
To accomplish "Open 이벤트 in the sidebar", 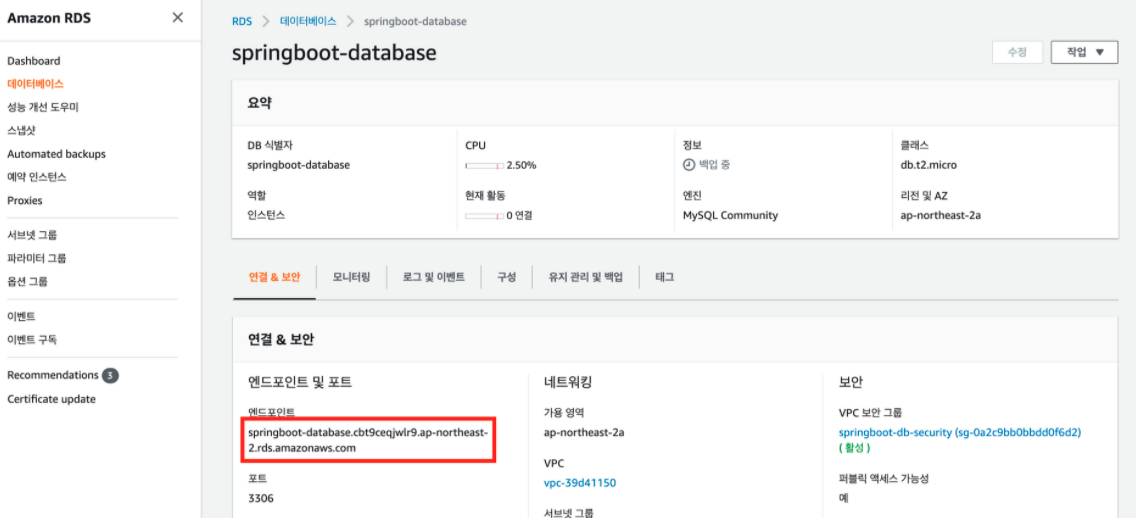I will click(x=21, y=317).
